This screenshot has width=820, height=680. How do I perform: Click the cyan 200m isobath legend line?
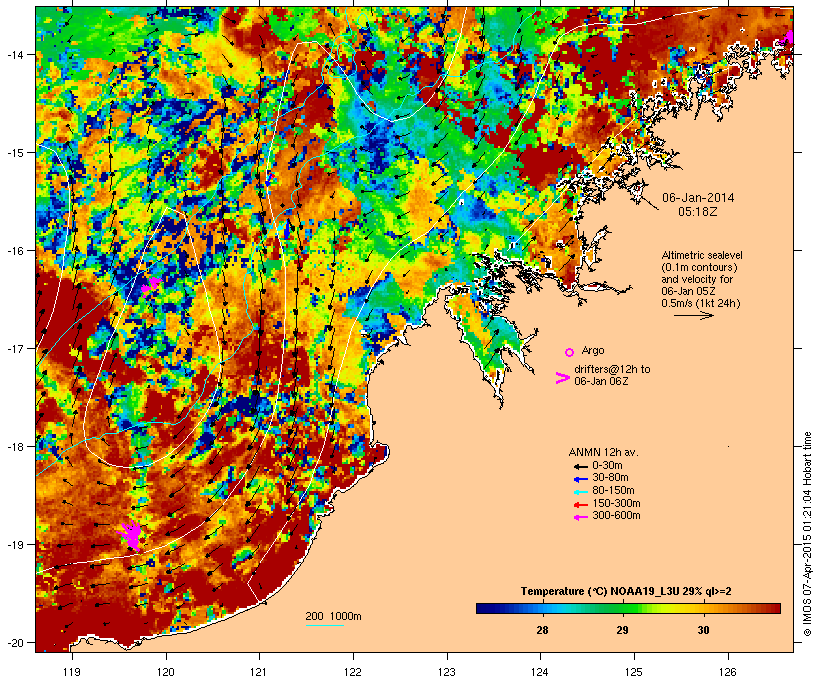tap(324, 625)
